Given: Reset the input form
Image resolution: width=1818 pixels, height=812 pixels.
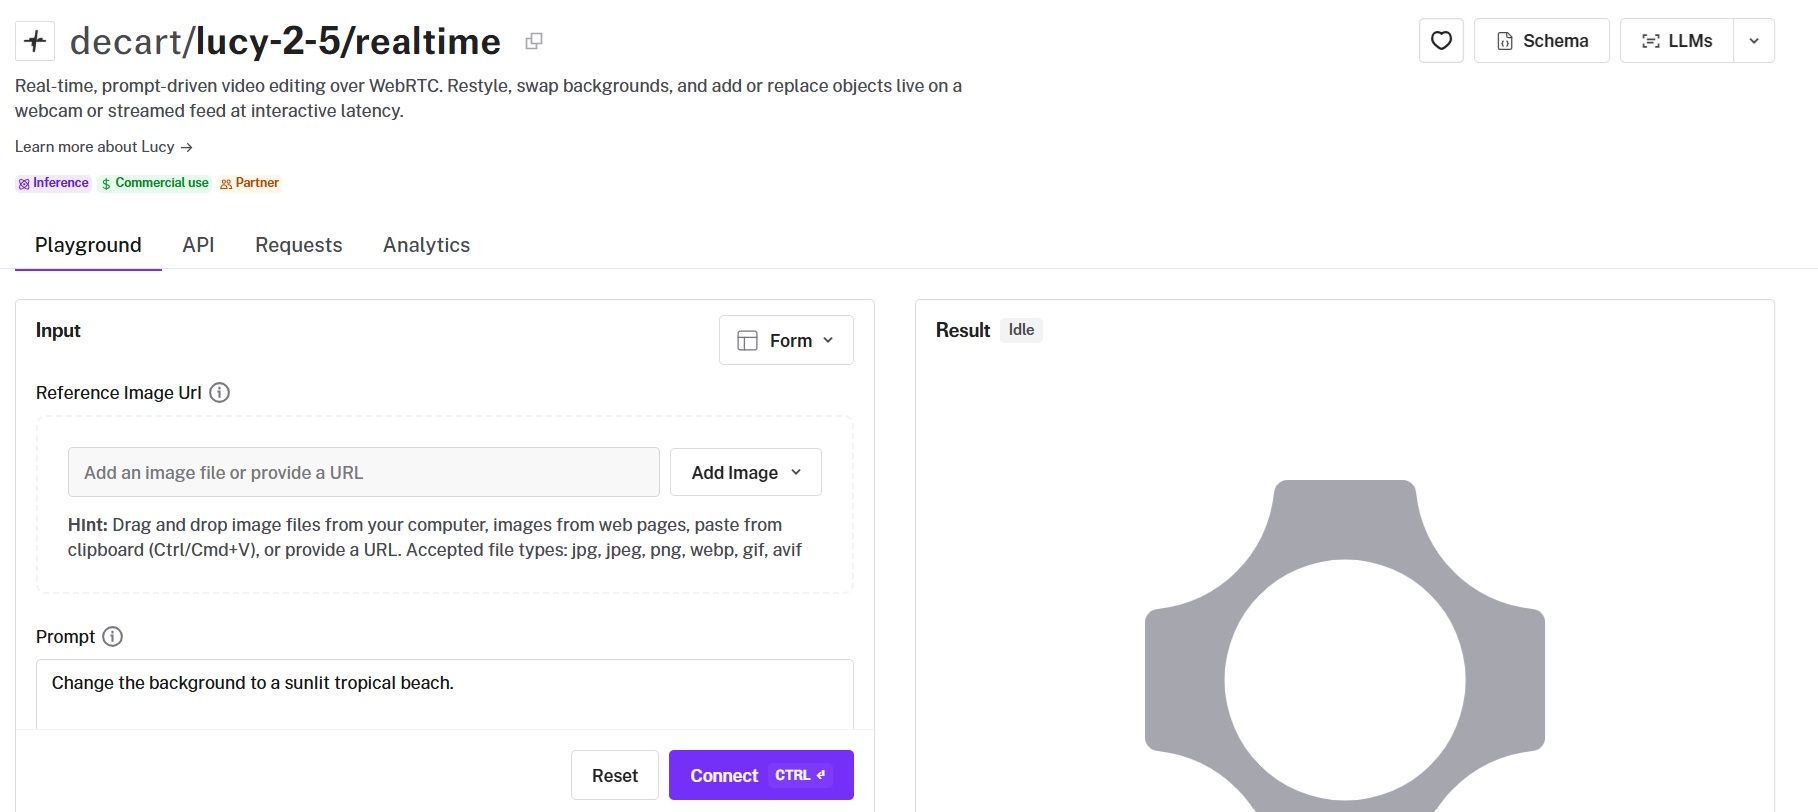Looking at the screenshot, I should tap(615, 775).
